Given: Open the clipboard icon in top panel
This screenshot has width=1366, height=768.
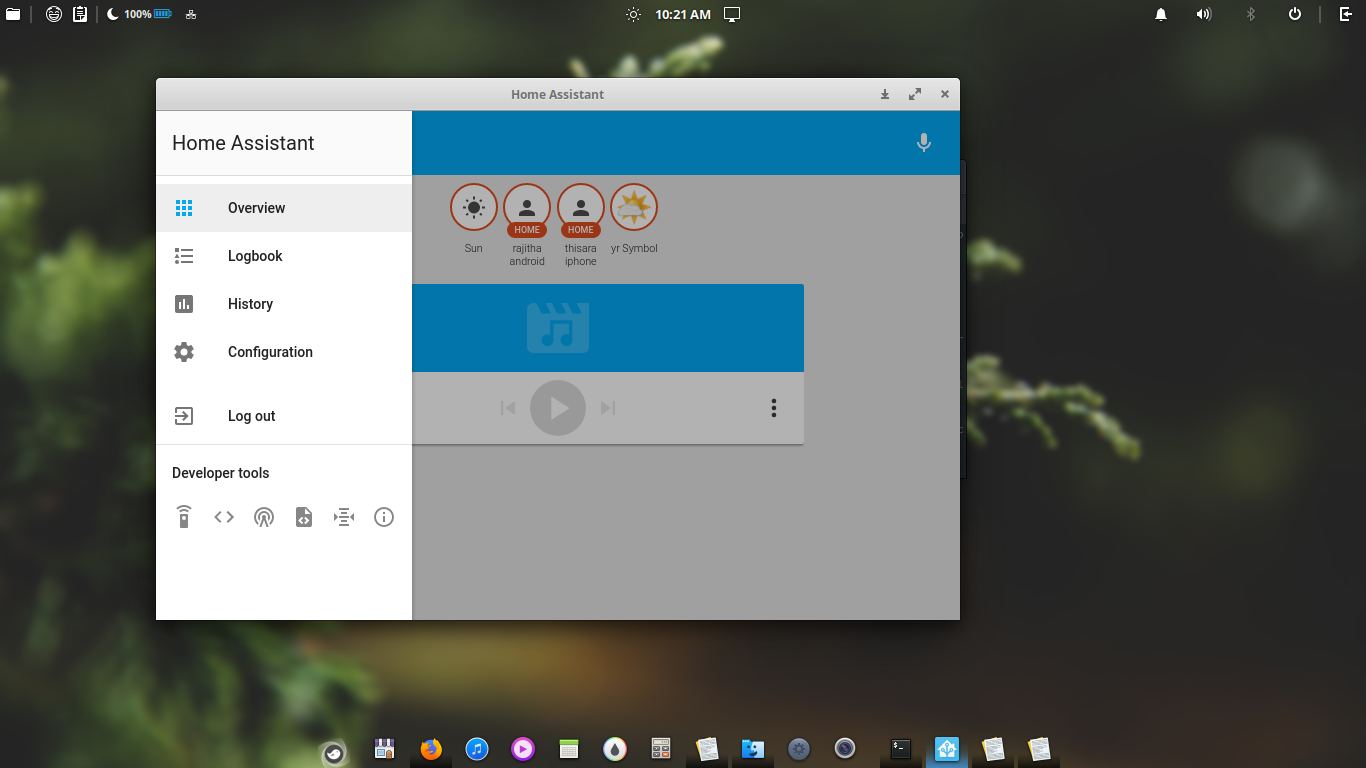Looking at the screenshot, I should pos(80,14).
